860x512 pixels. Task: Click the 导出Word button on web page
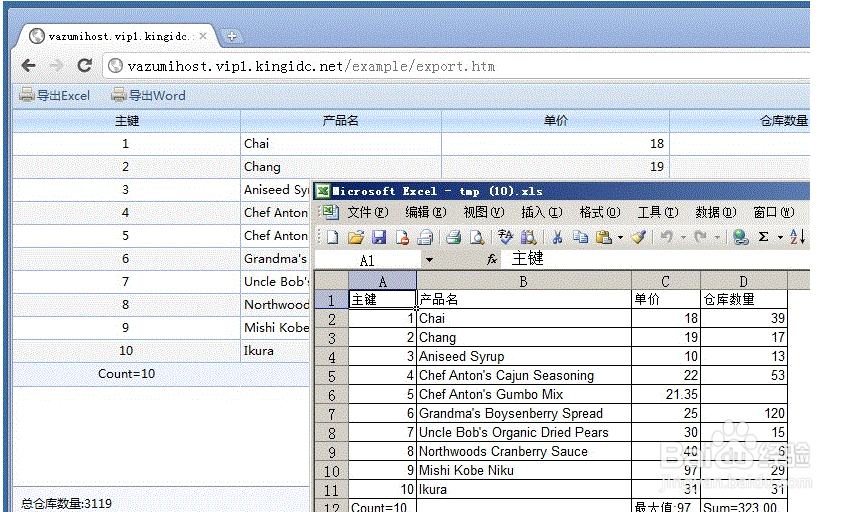[148, 95]
